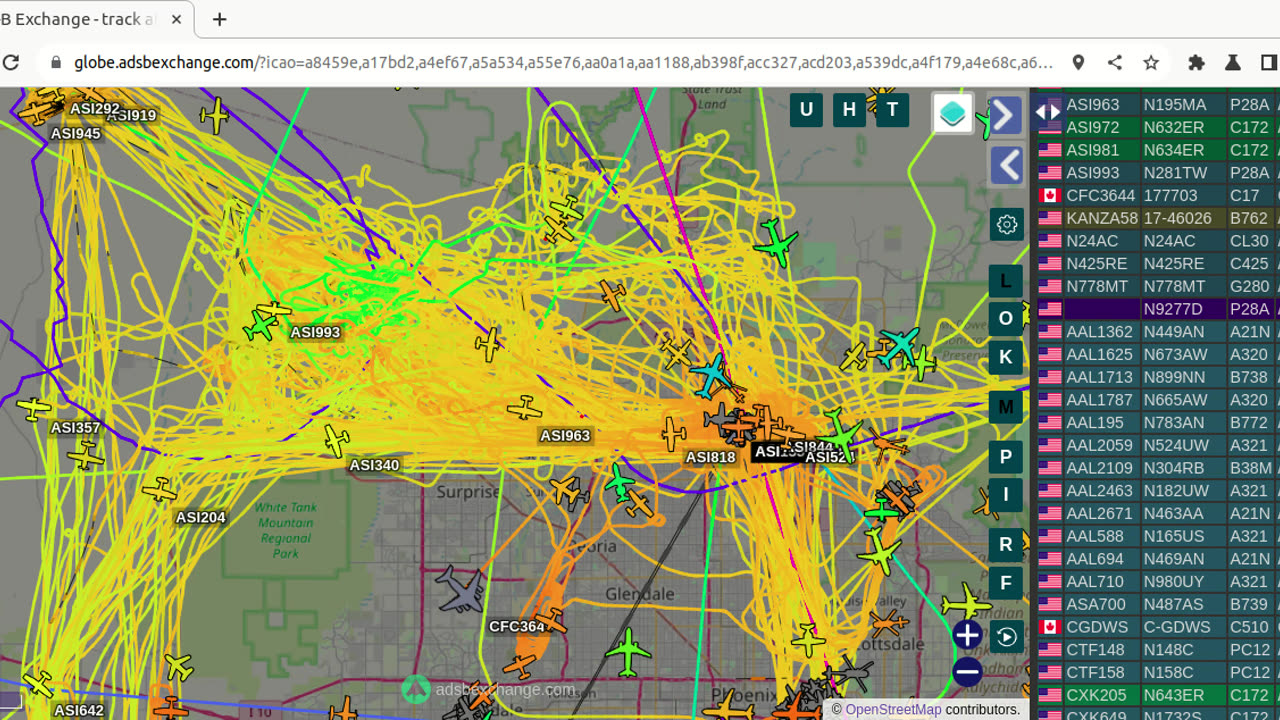Screen dimensions: 1280x720
Task: Select the green airplane icon near ASI993 label
Action: click(261, 325)
